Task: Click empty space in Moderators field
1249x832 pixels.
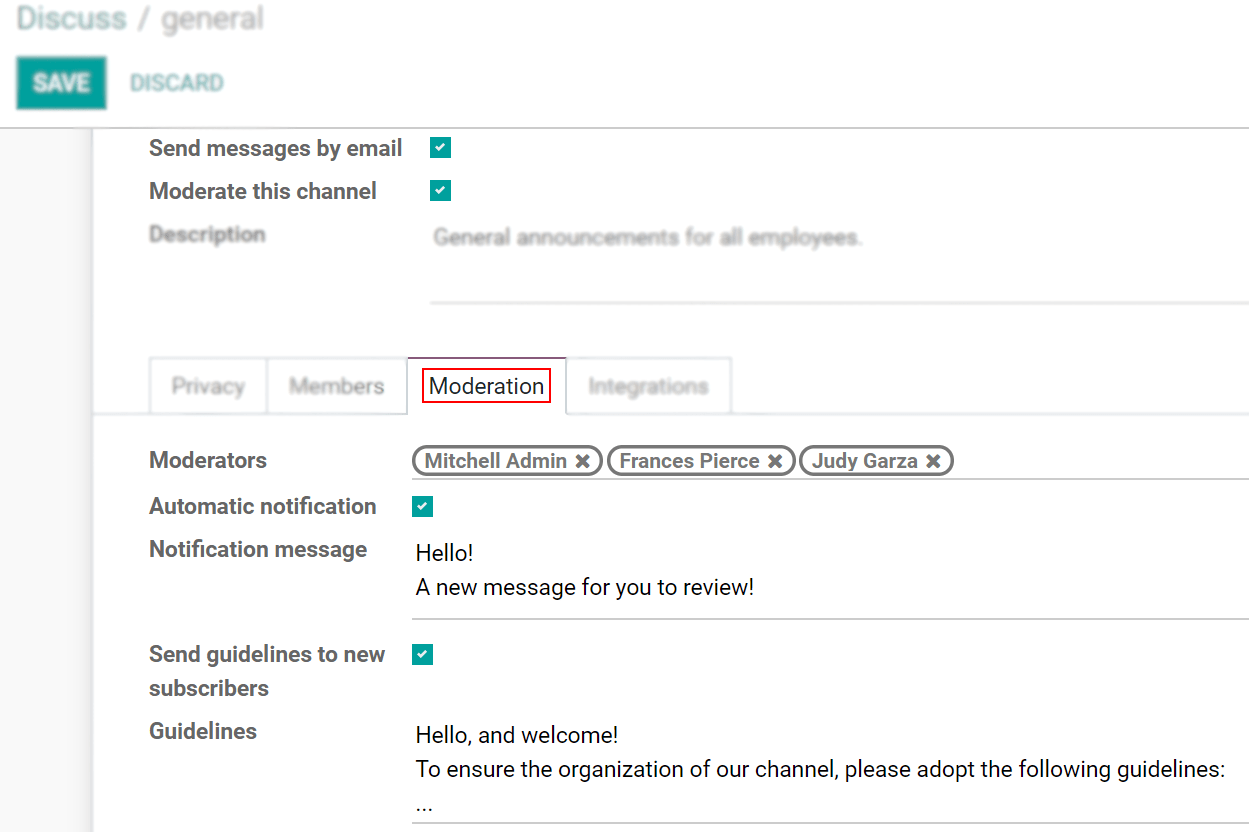Action: (1100, 461)
